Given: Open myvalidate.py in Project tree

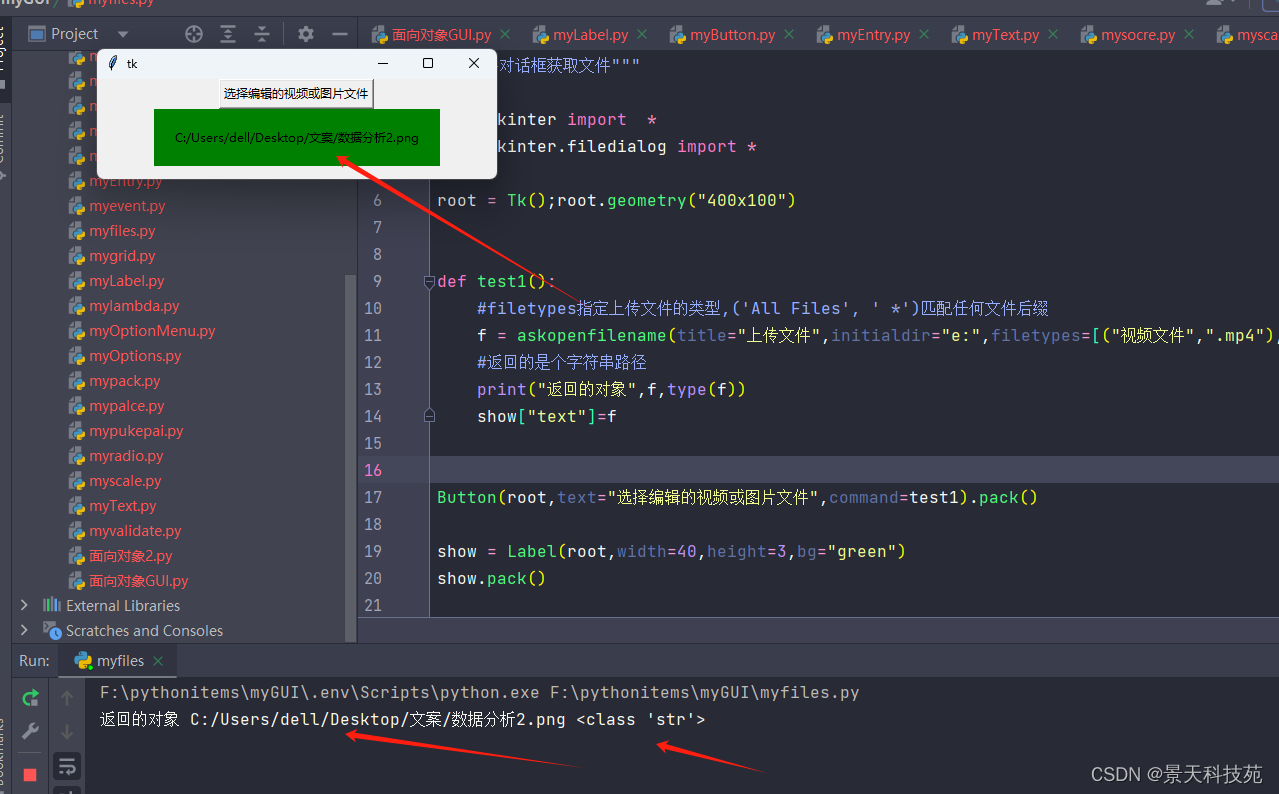Looking at the screenshot, I should (x=135, y=531).
